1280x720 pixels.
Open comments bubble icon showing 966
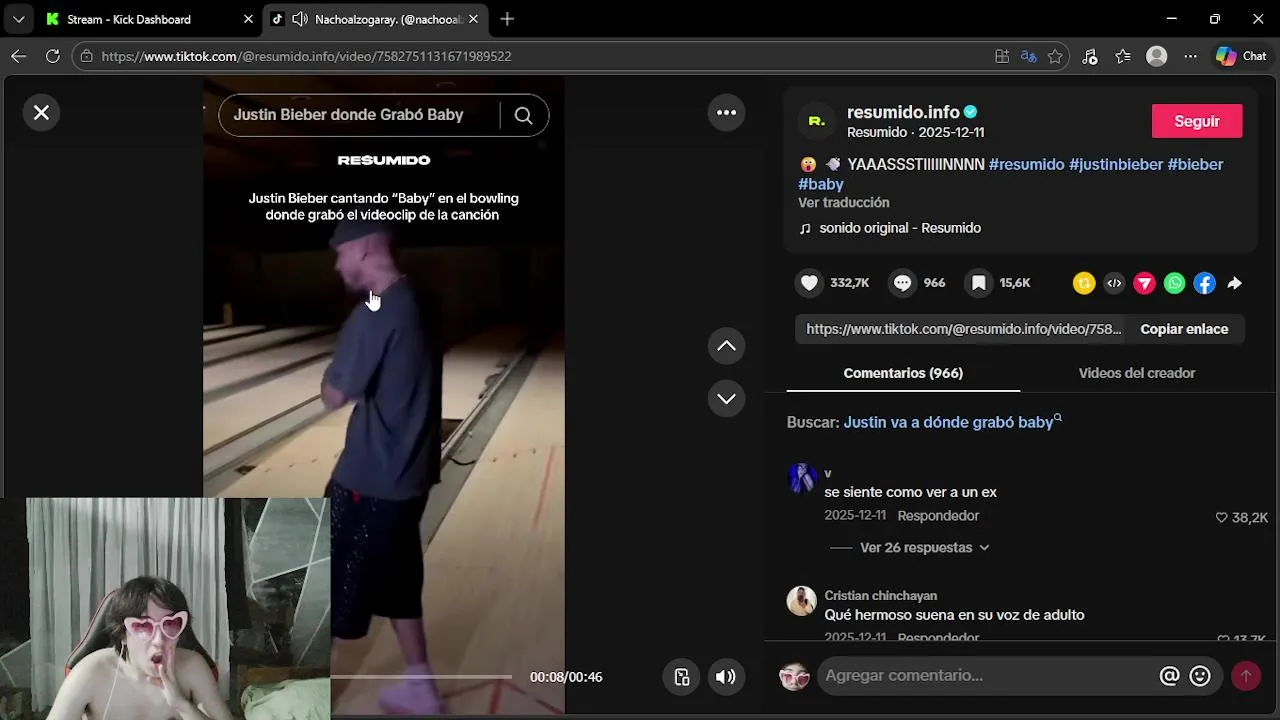click(x=902, y=283)
